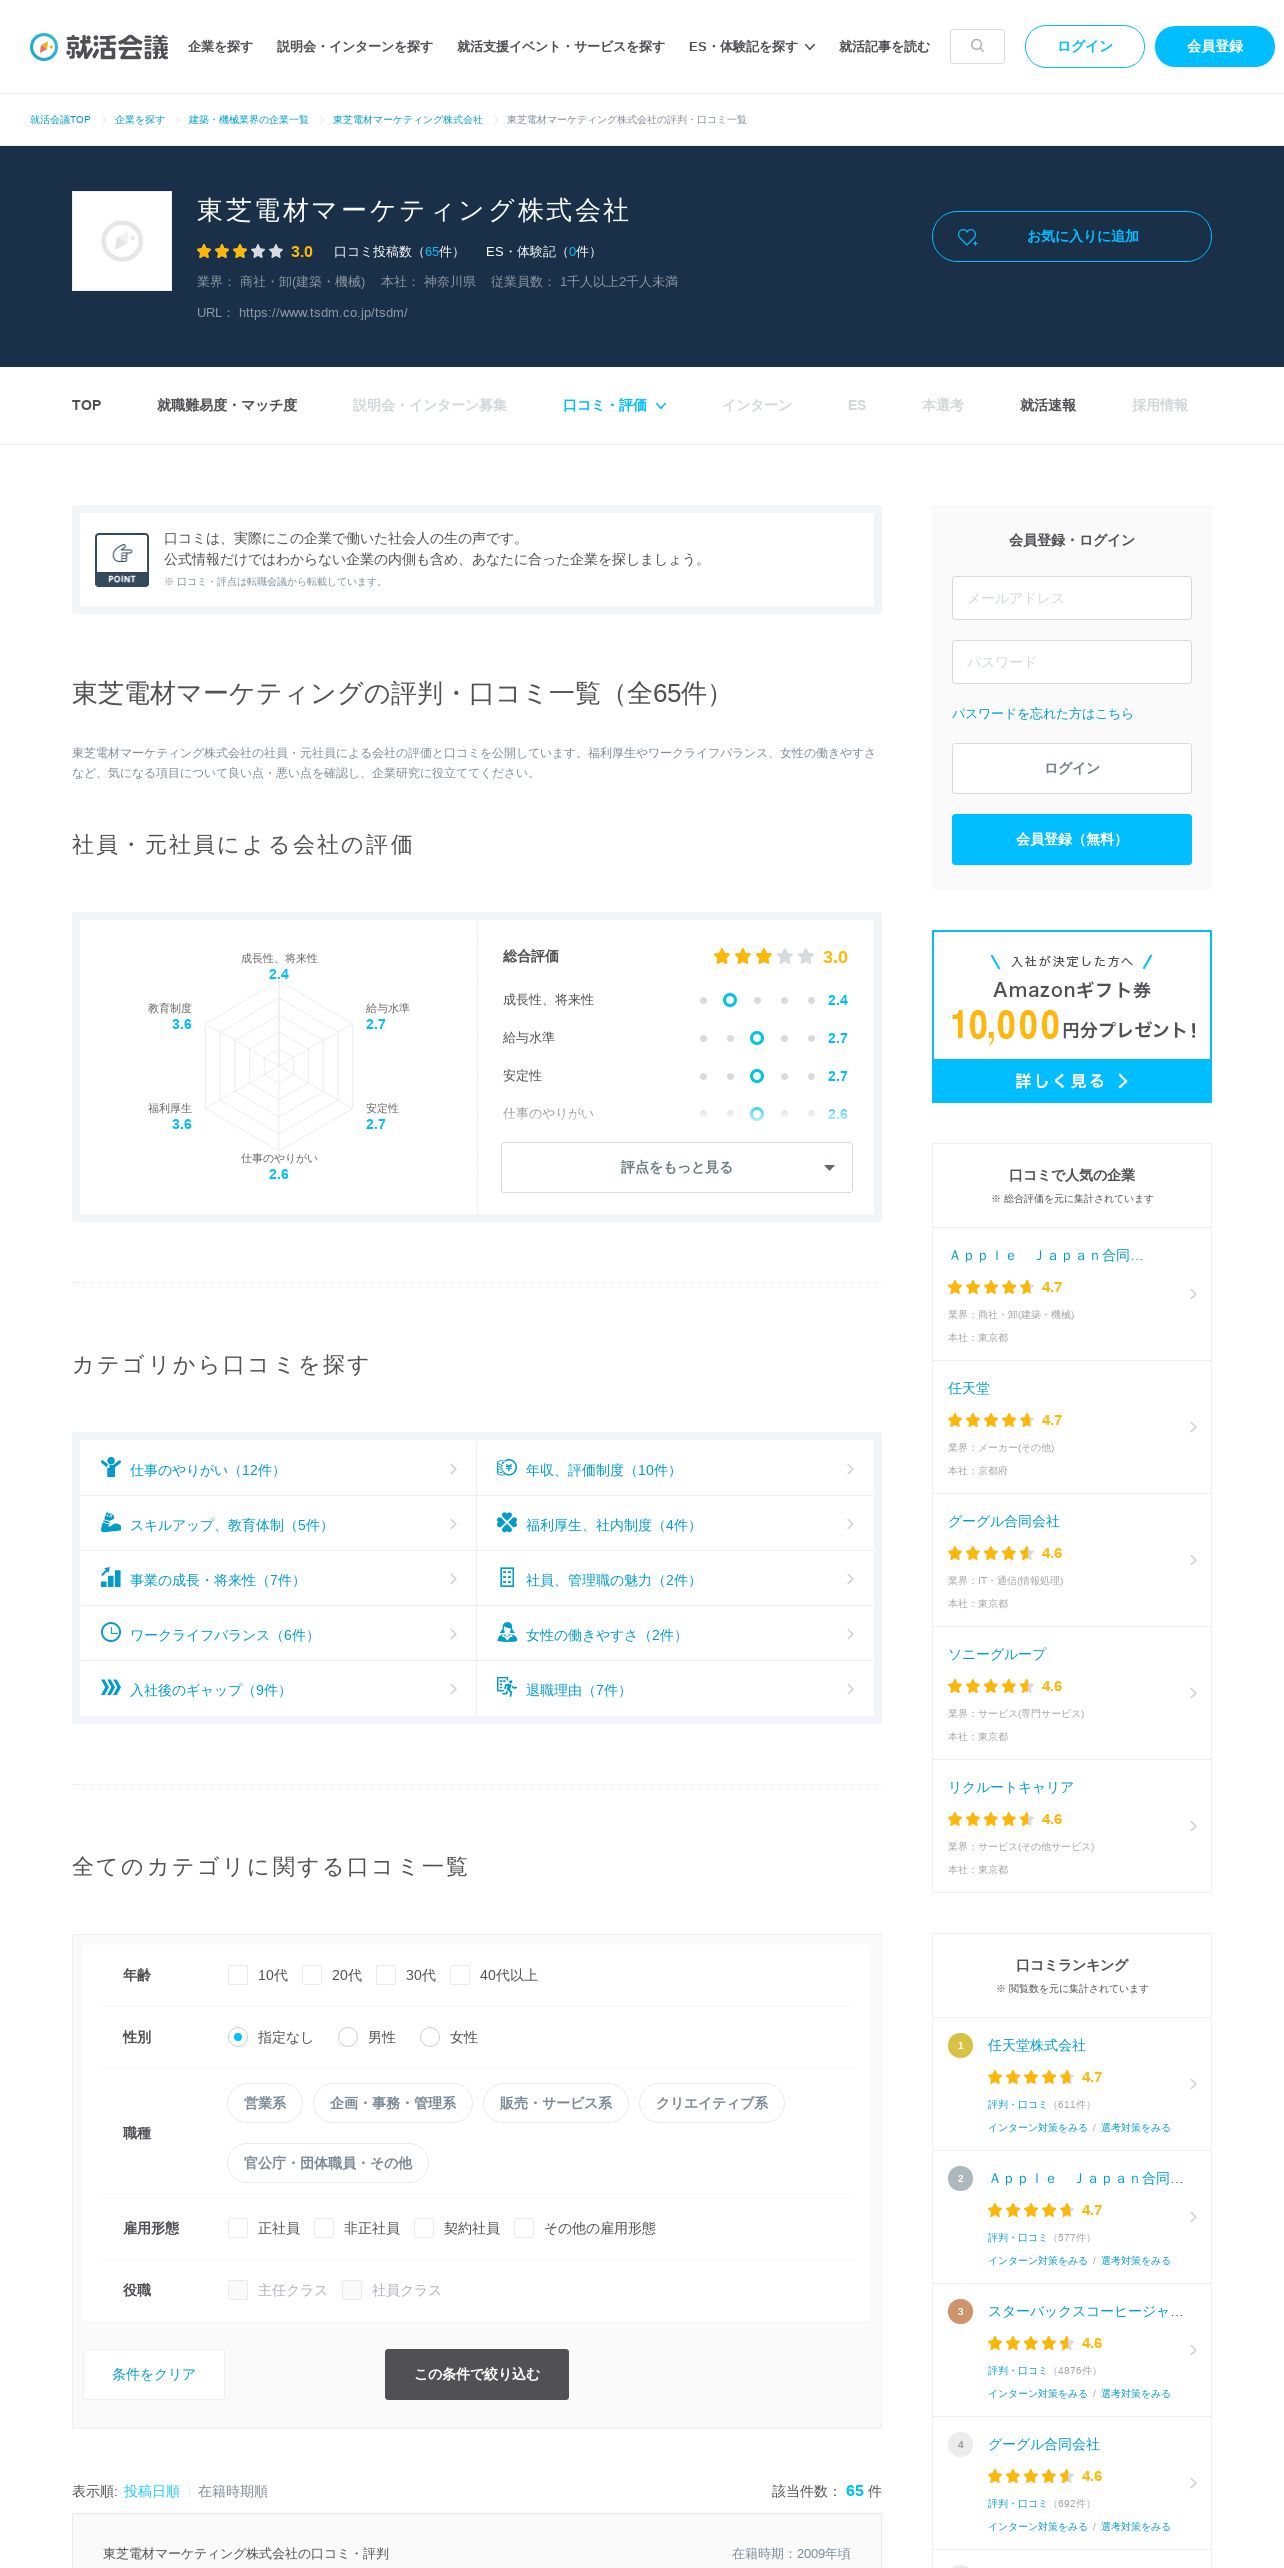
Task: Click the パスワード input field
Action: click(1072, 662)
